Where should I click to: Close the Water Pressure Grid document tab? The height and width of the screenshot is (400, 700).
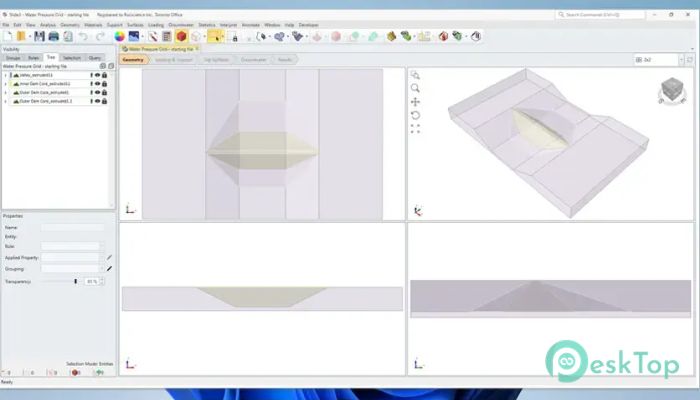pos(197,48)
